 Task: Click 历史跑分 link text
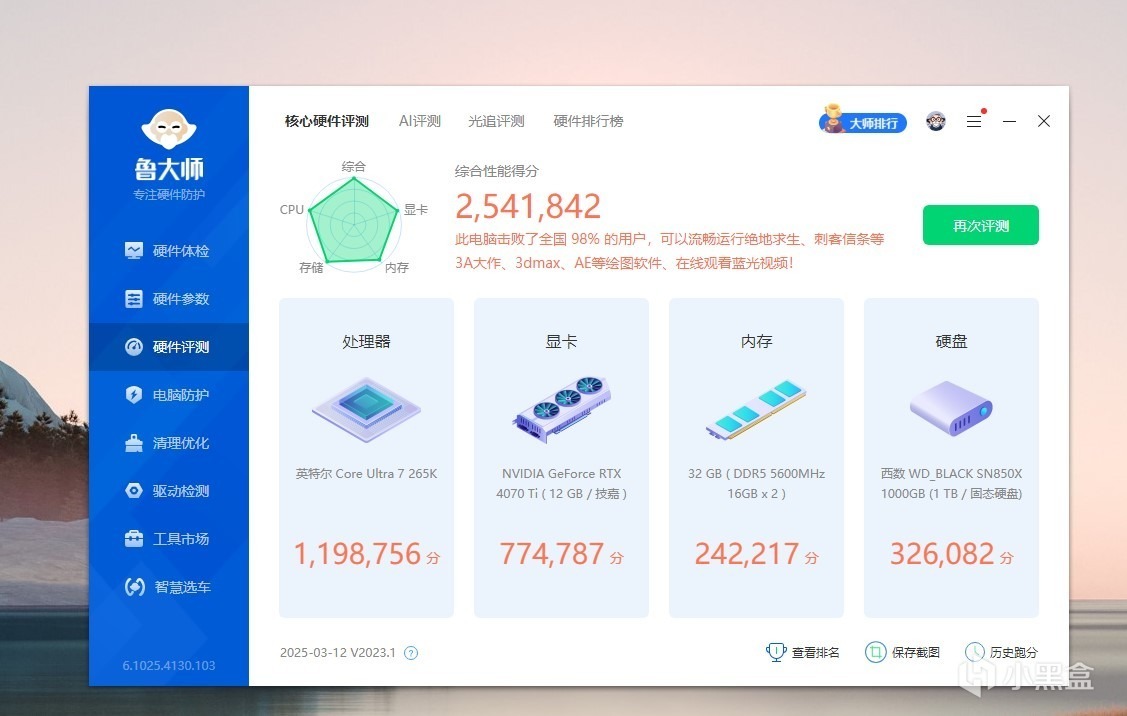[x=1013, y=652]
